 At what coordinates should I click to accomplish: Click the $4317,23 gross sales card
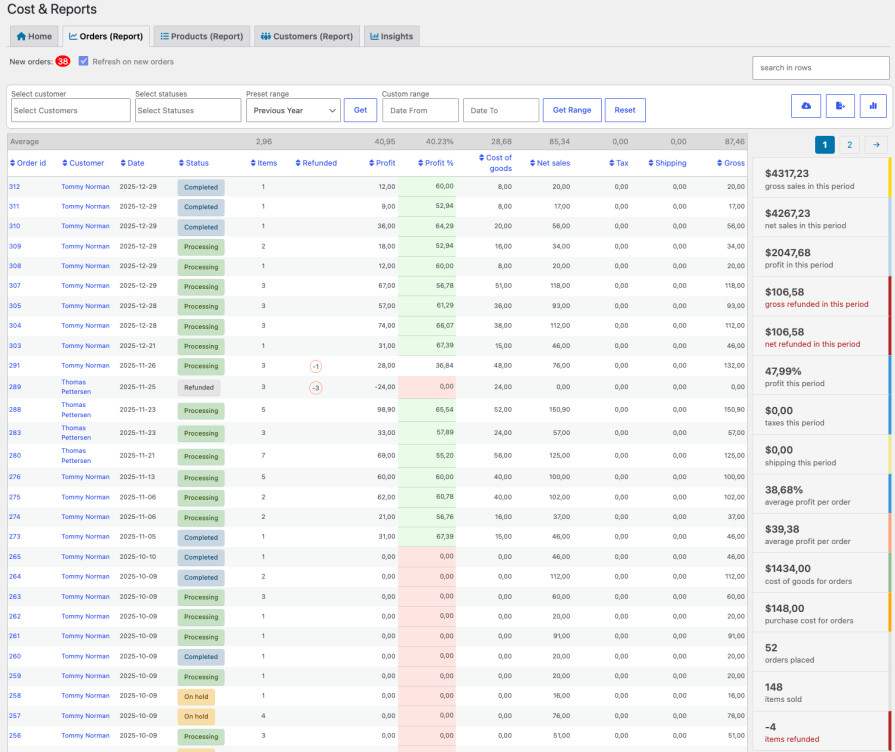click(821, 179)
